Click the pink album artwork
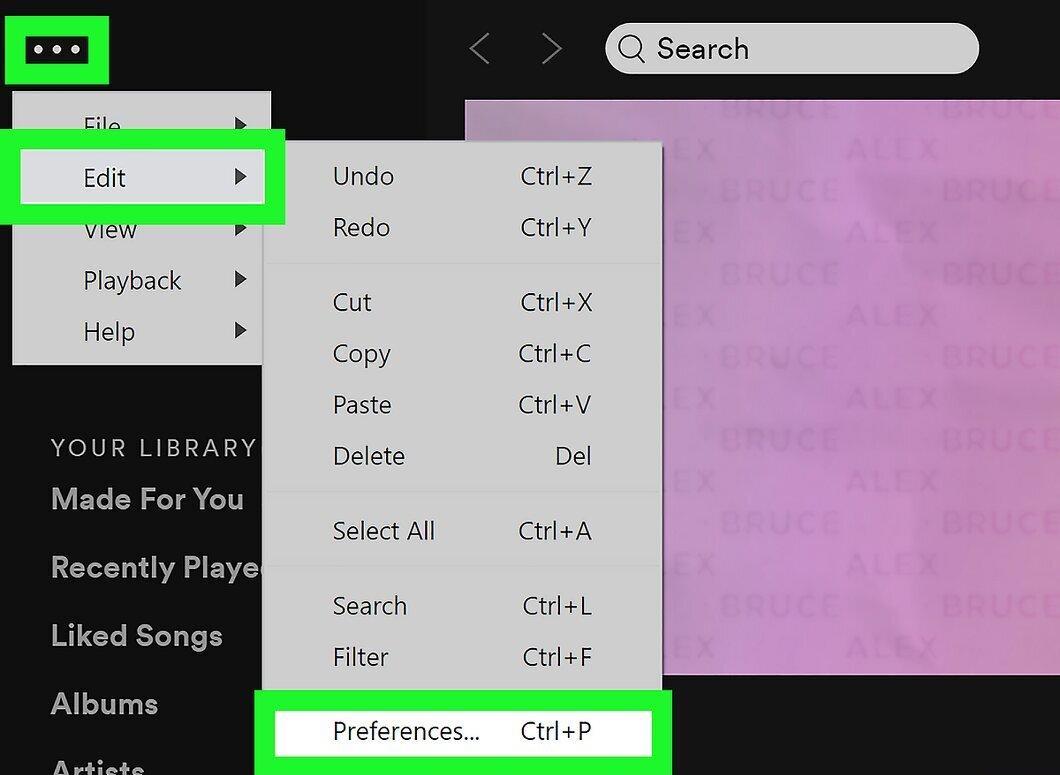1060x775 pixels. click(861, 387)
